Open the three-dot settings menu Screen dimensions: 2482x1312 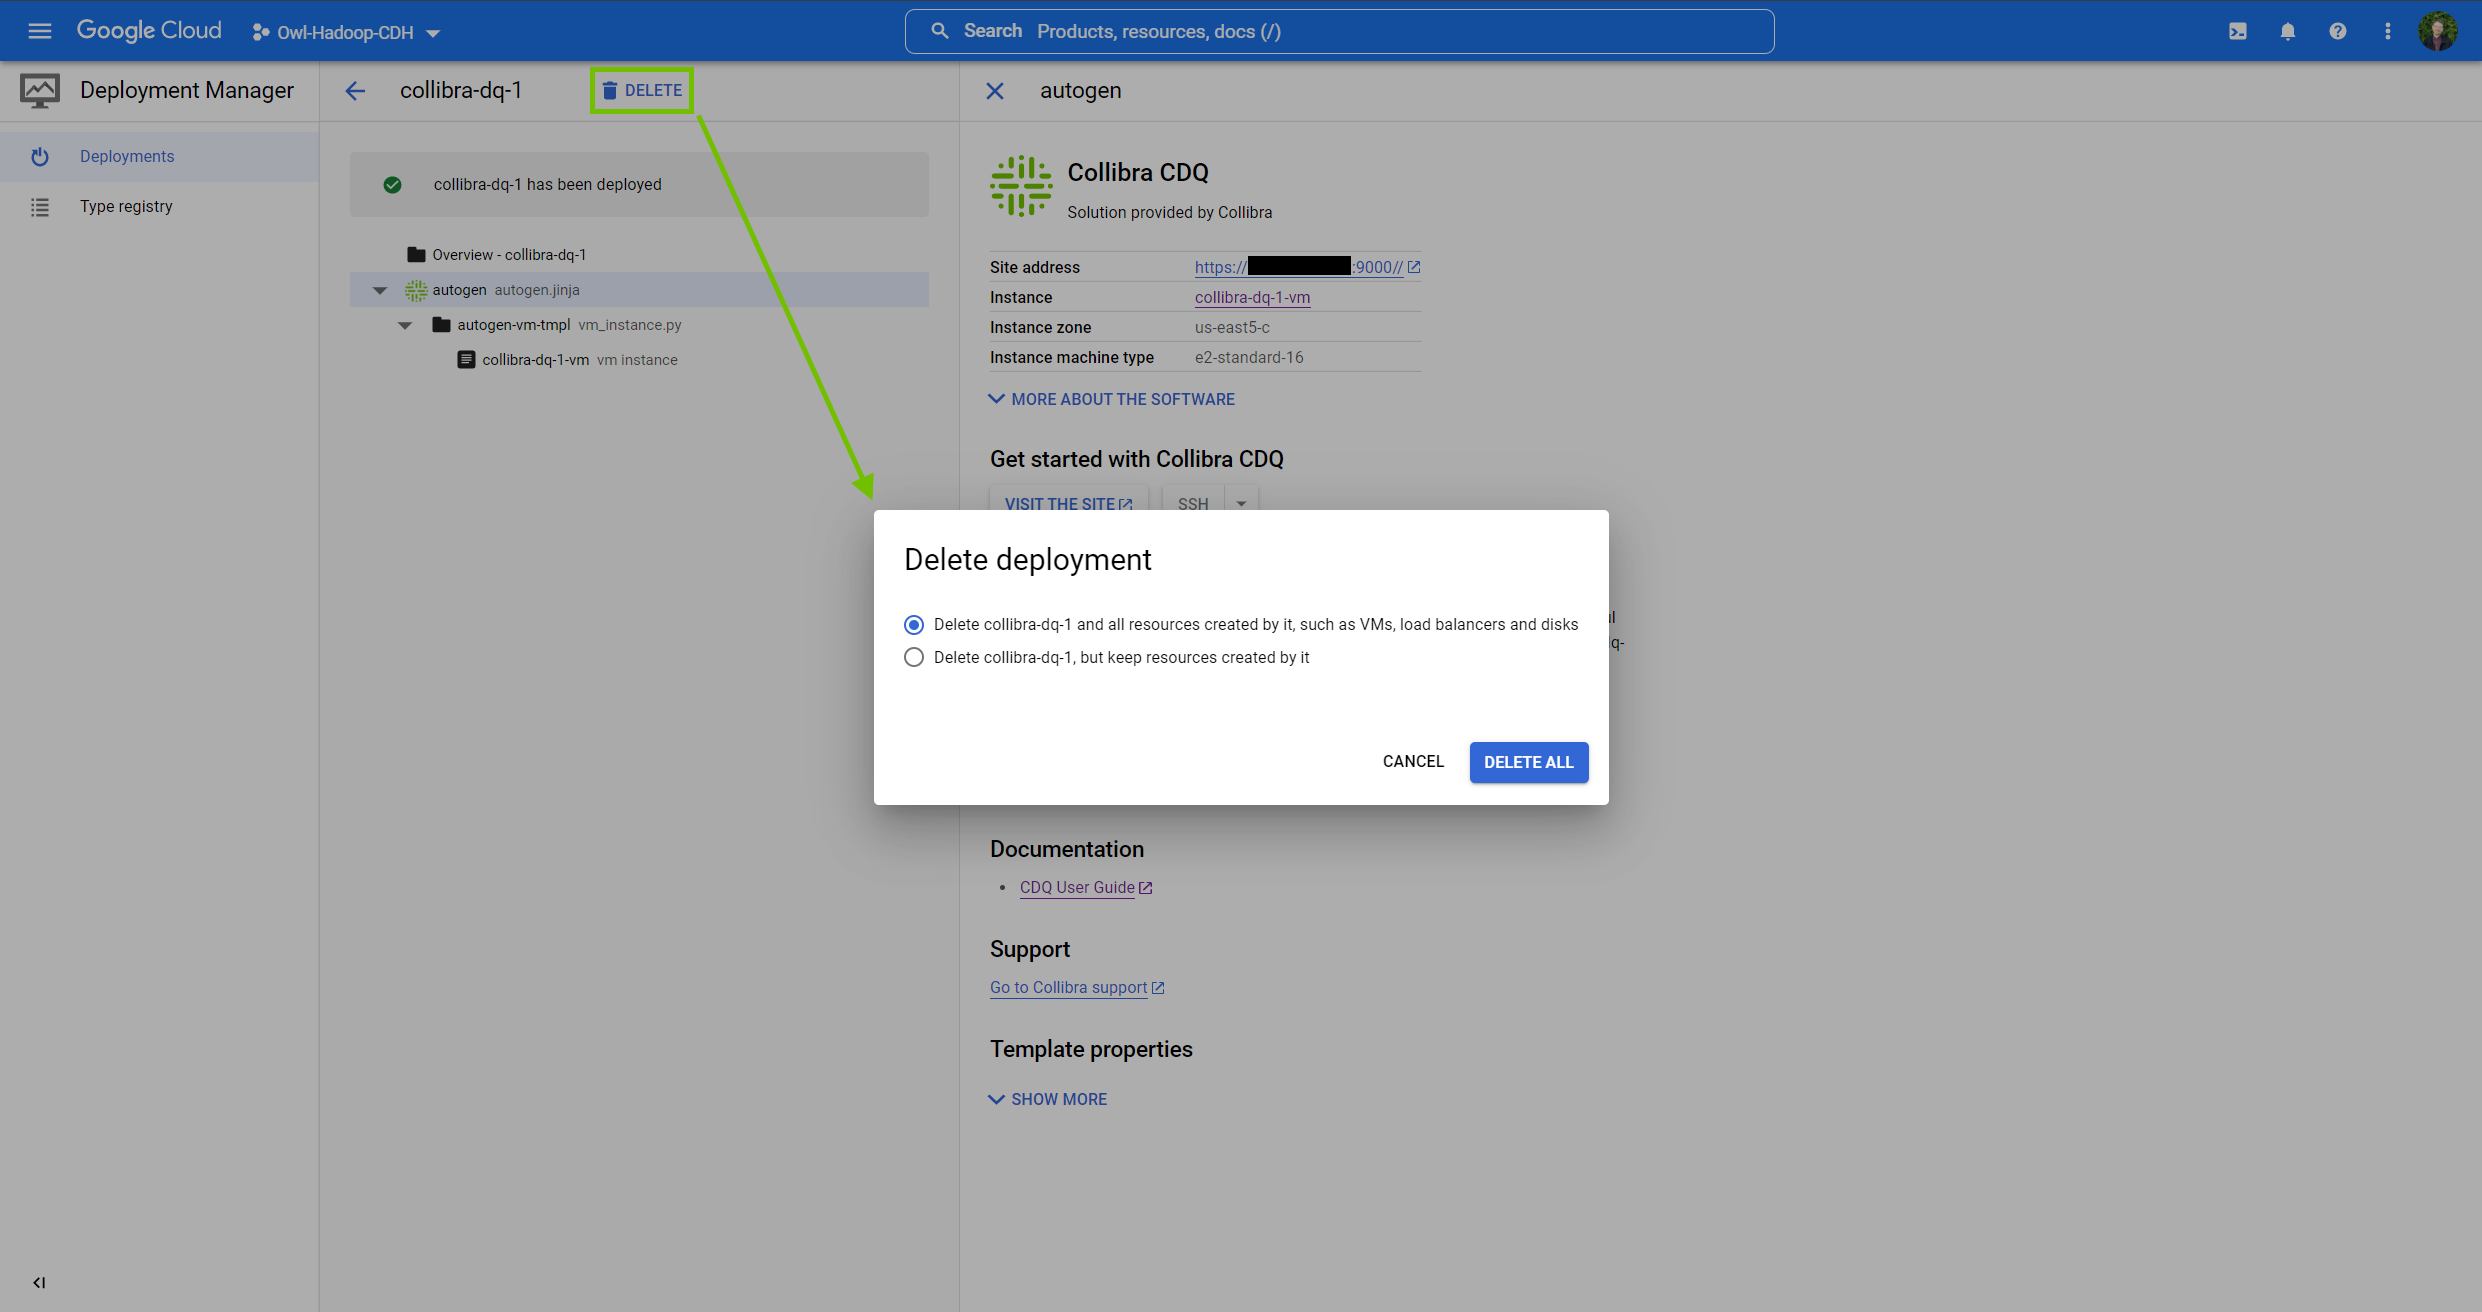point(2388,31)
